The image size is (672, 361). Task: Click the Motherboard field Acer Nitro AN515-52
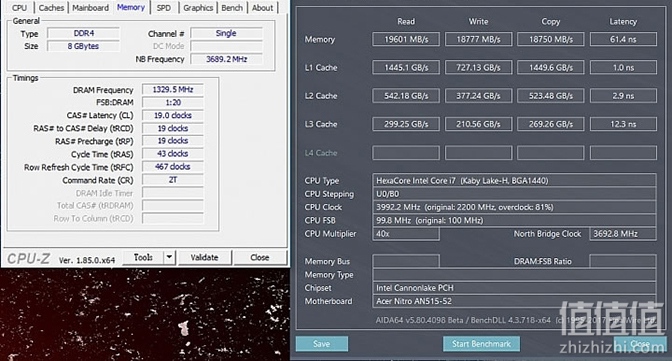[x=514, y=301]
